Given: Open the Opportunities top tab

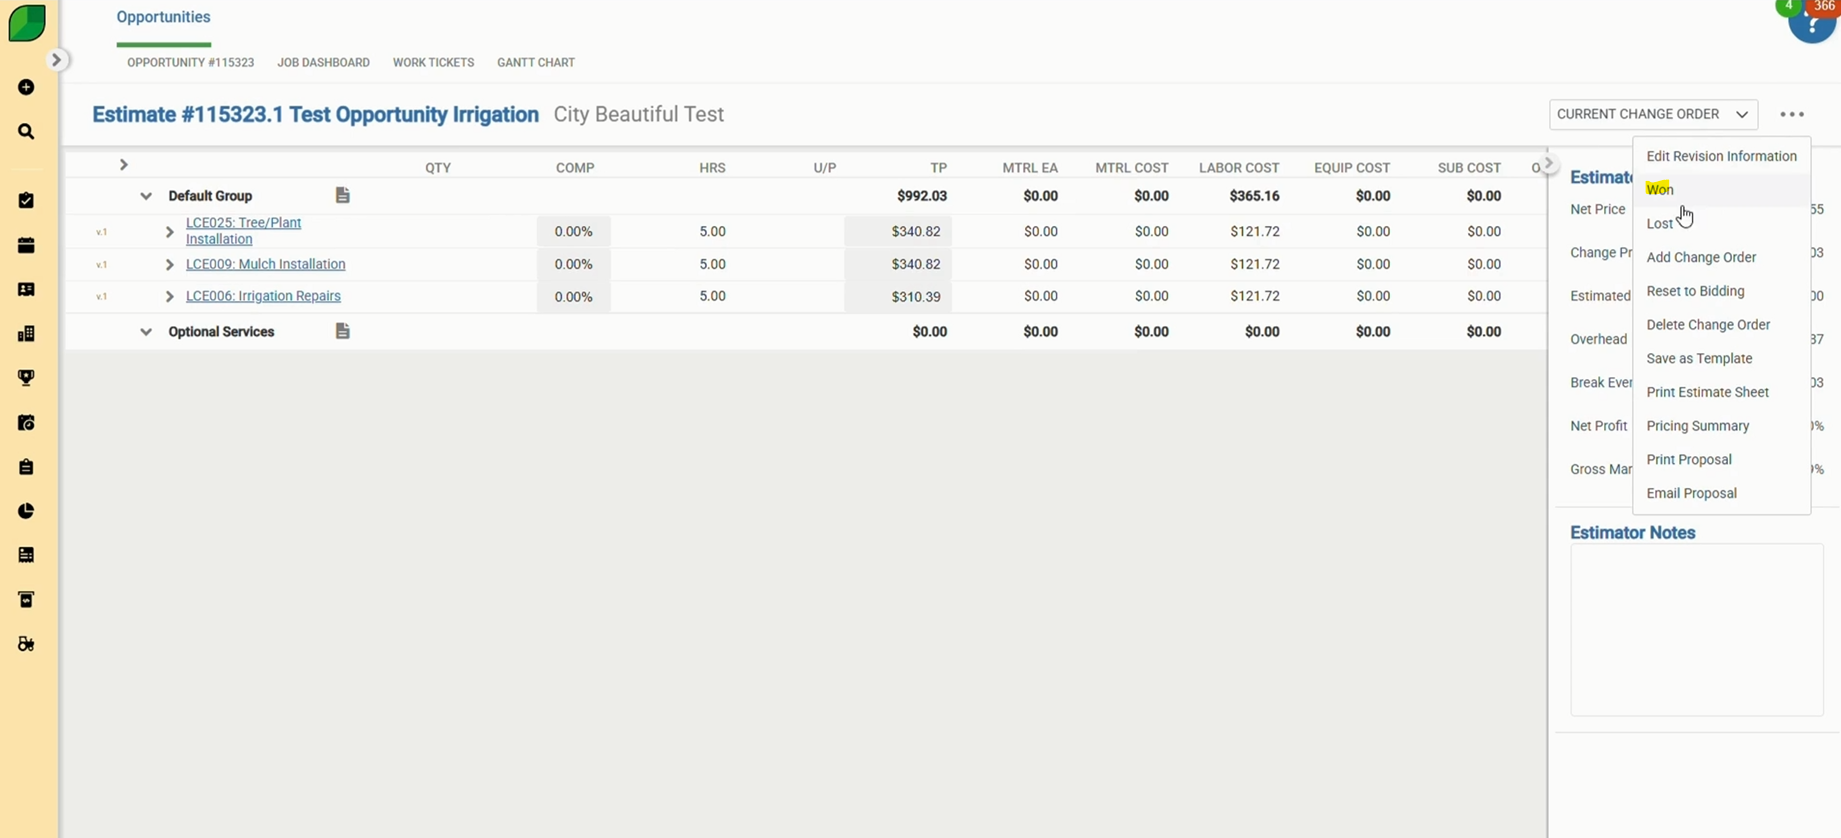Looking at the screenshot, I should [163, 17].
